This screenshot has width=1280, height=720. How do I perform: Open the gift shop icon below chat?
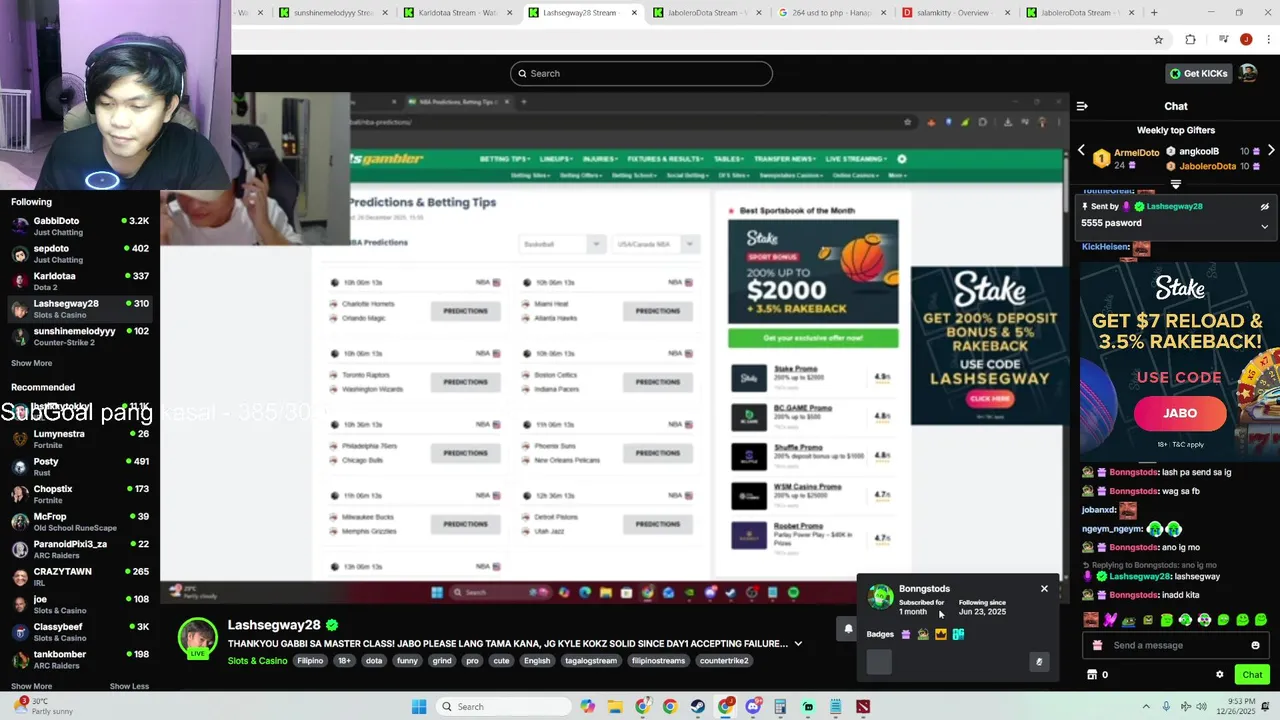click(1092, 675)
